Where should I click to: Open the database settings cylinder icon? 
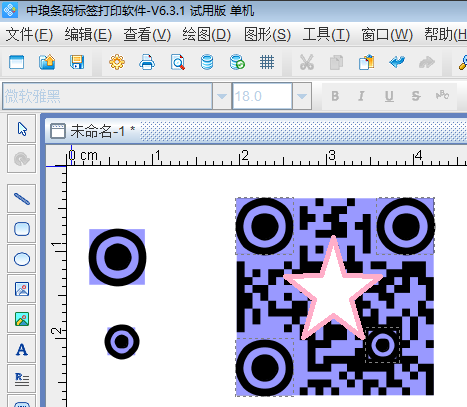point(207,62)
